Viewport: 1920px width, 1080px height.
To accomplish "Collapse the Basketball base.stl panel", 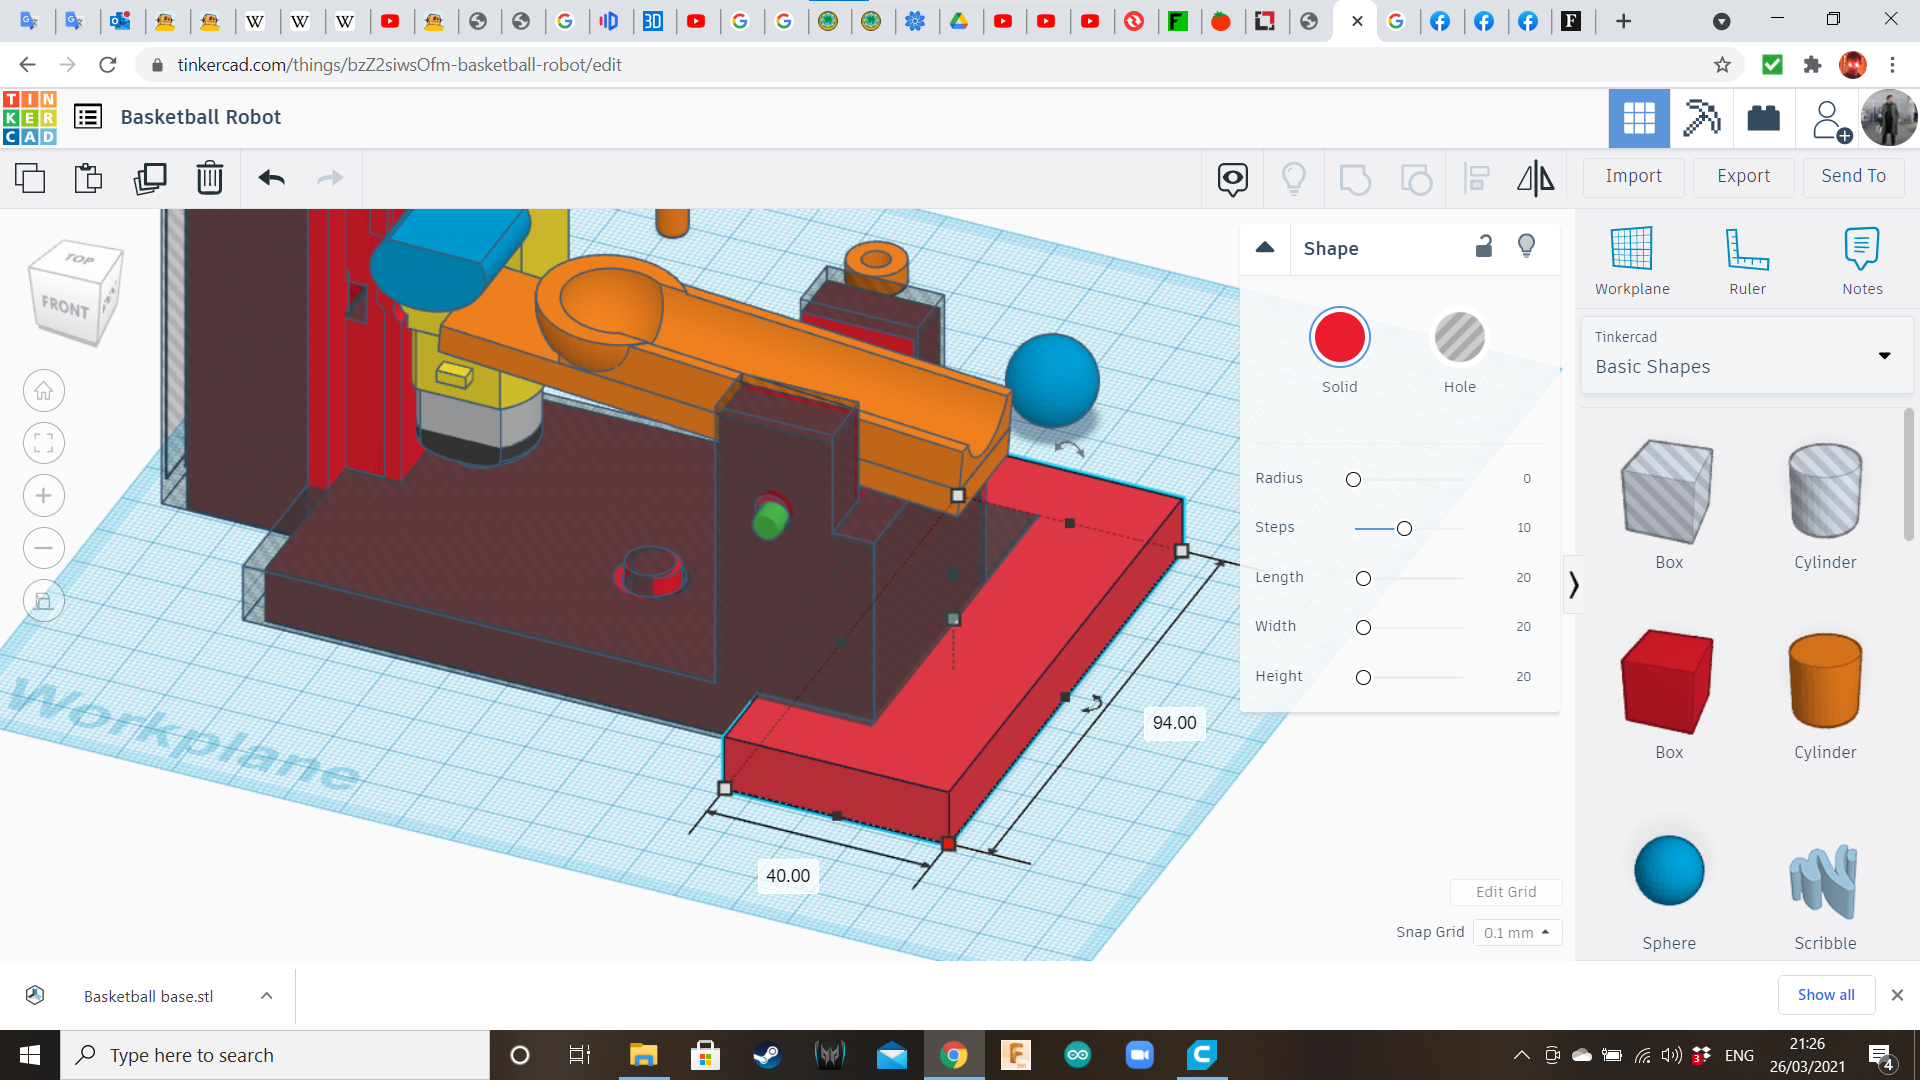I will (x=266, y=995).
